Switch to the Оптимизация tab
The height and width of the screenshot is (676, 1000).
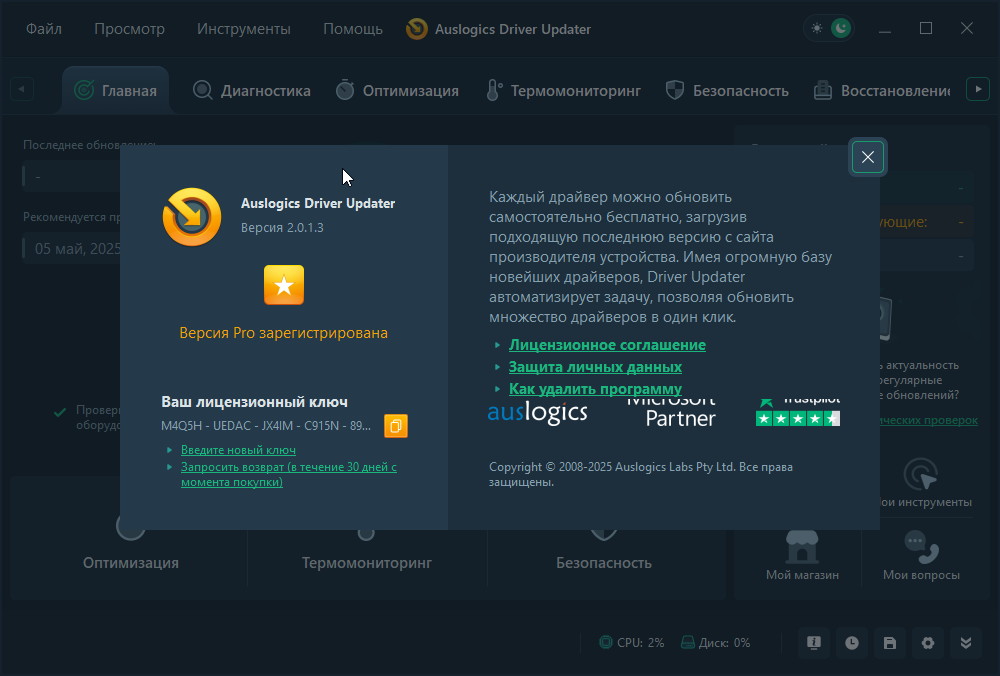[397, 91]
